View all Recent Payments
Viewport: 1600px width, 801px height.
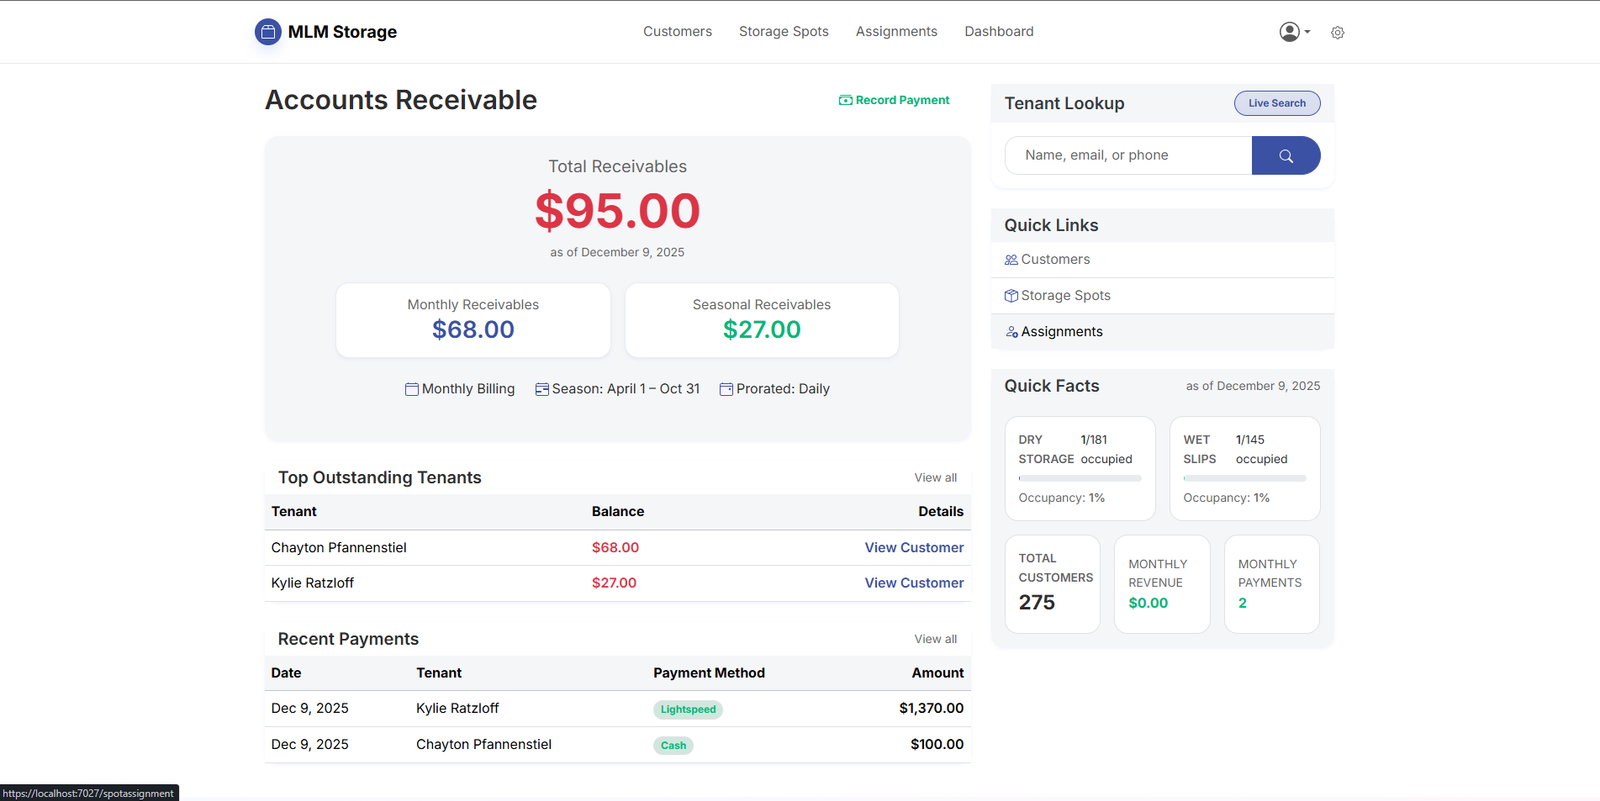[x=935, y=640]
